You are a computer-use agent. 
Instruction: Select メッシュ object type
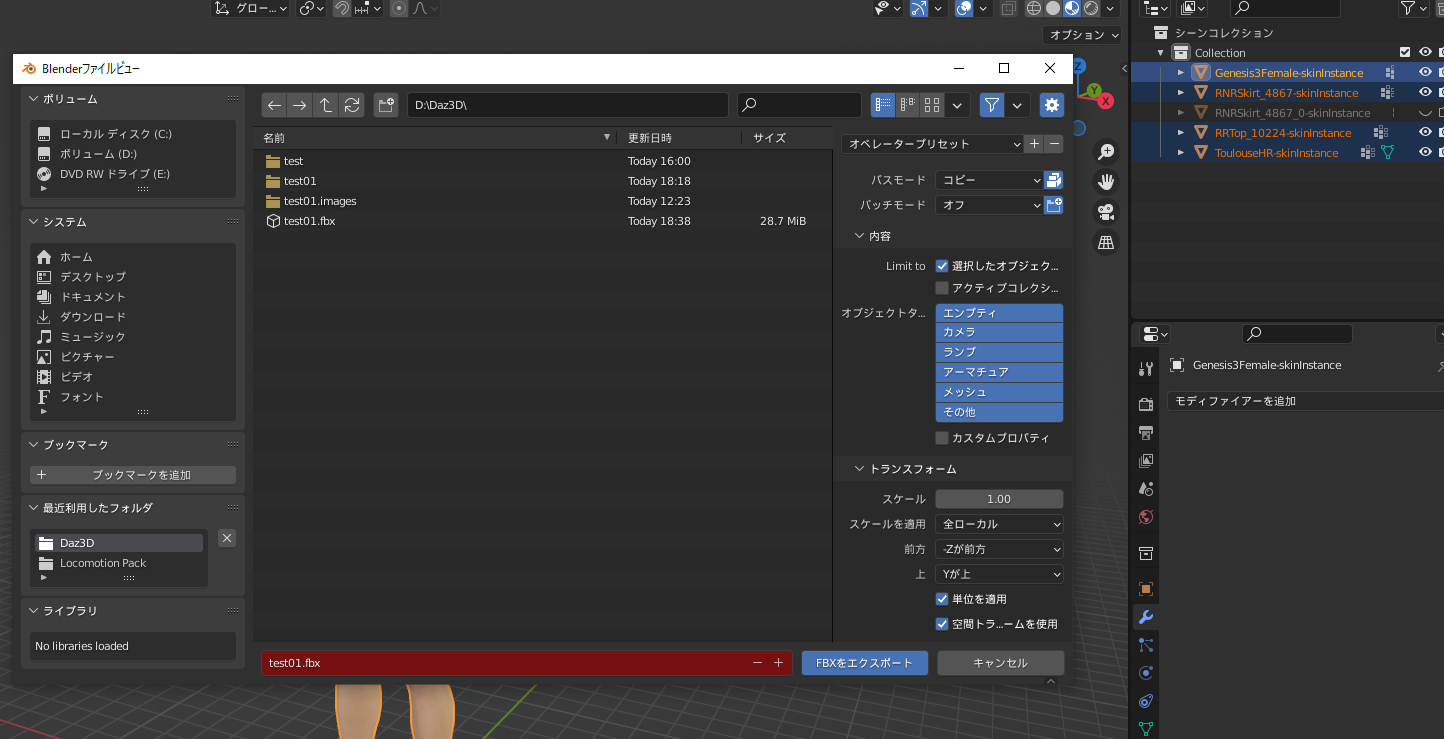999,392
